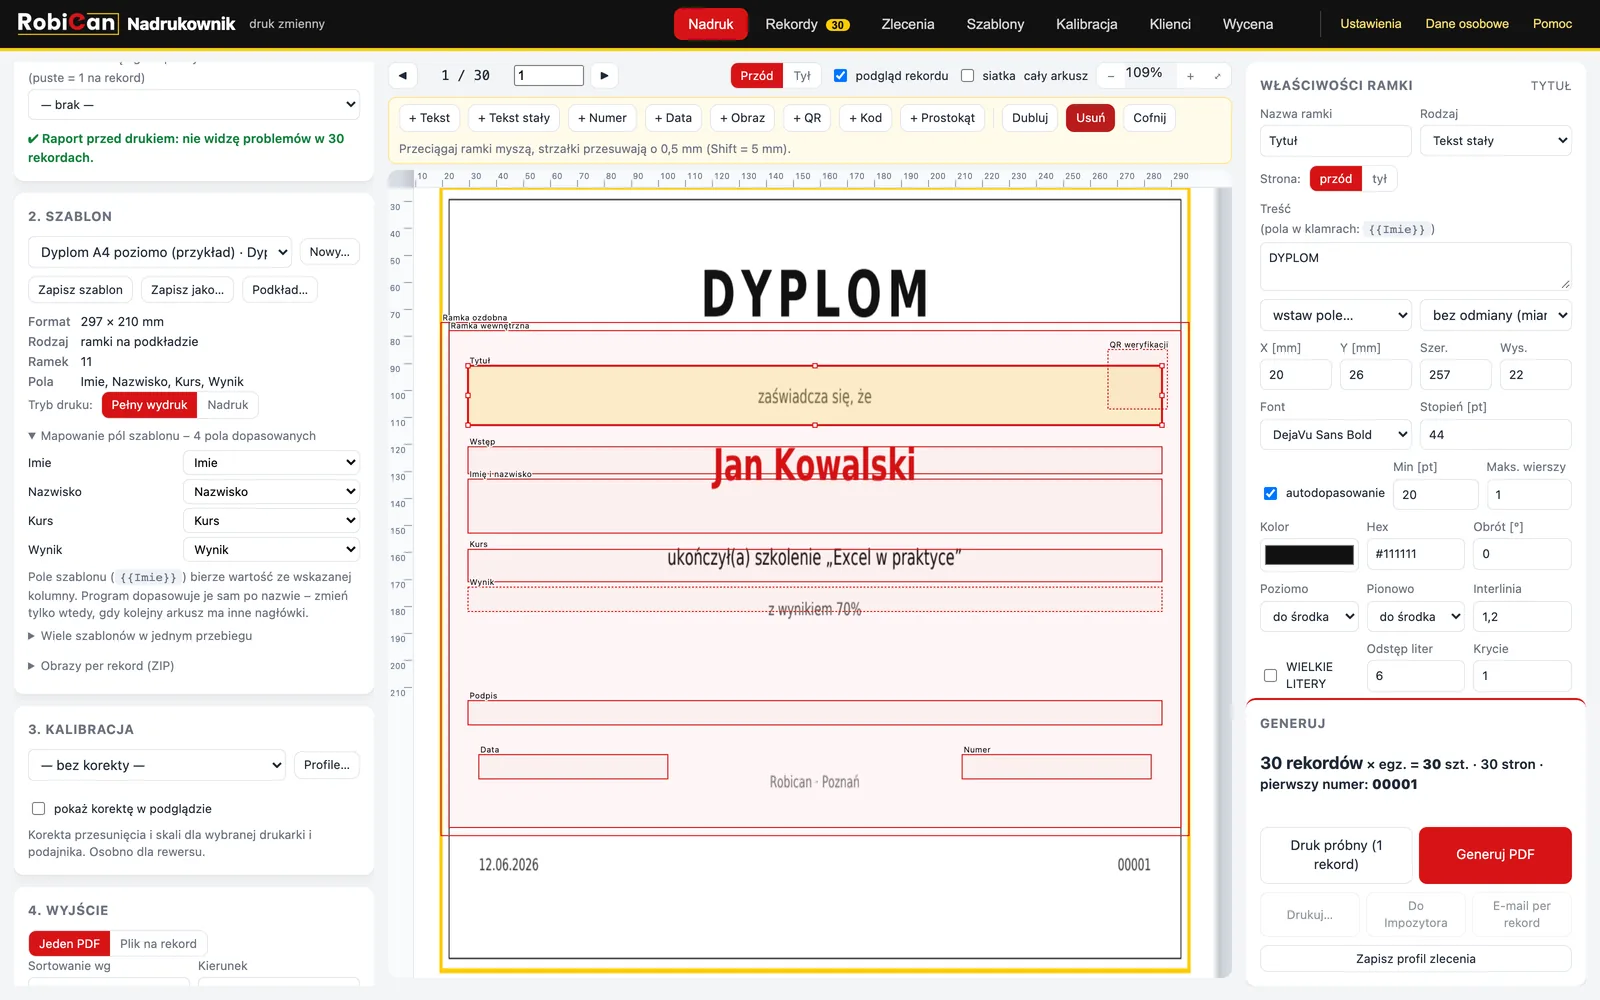Screen dimensions: 1600x1000
Task: Open the Rodzaj 'Tekst stały' dropdown
Action: click(x=1496, y=141)
